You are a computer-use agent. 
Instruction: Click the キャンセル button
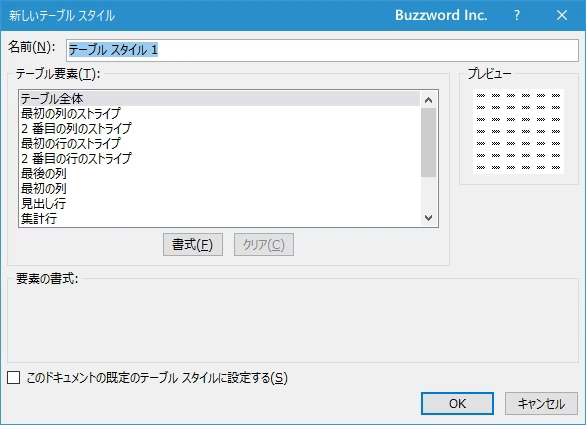(541, 403)
